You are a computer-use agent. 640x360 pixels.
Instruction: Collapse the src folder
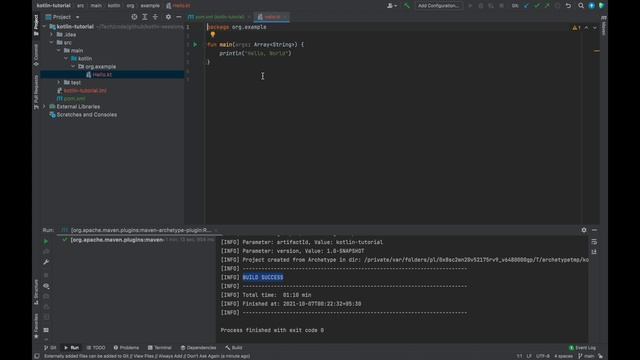pos(51,42)
